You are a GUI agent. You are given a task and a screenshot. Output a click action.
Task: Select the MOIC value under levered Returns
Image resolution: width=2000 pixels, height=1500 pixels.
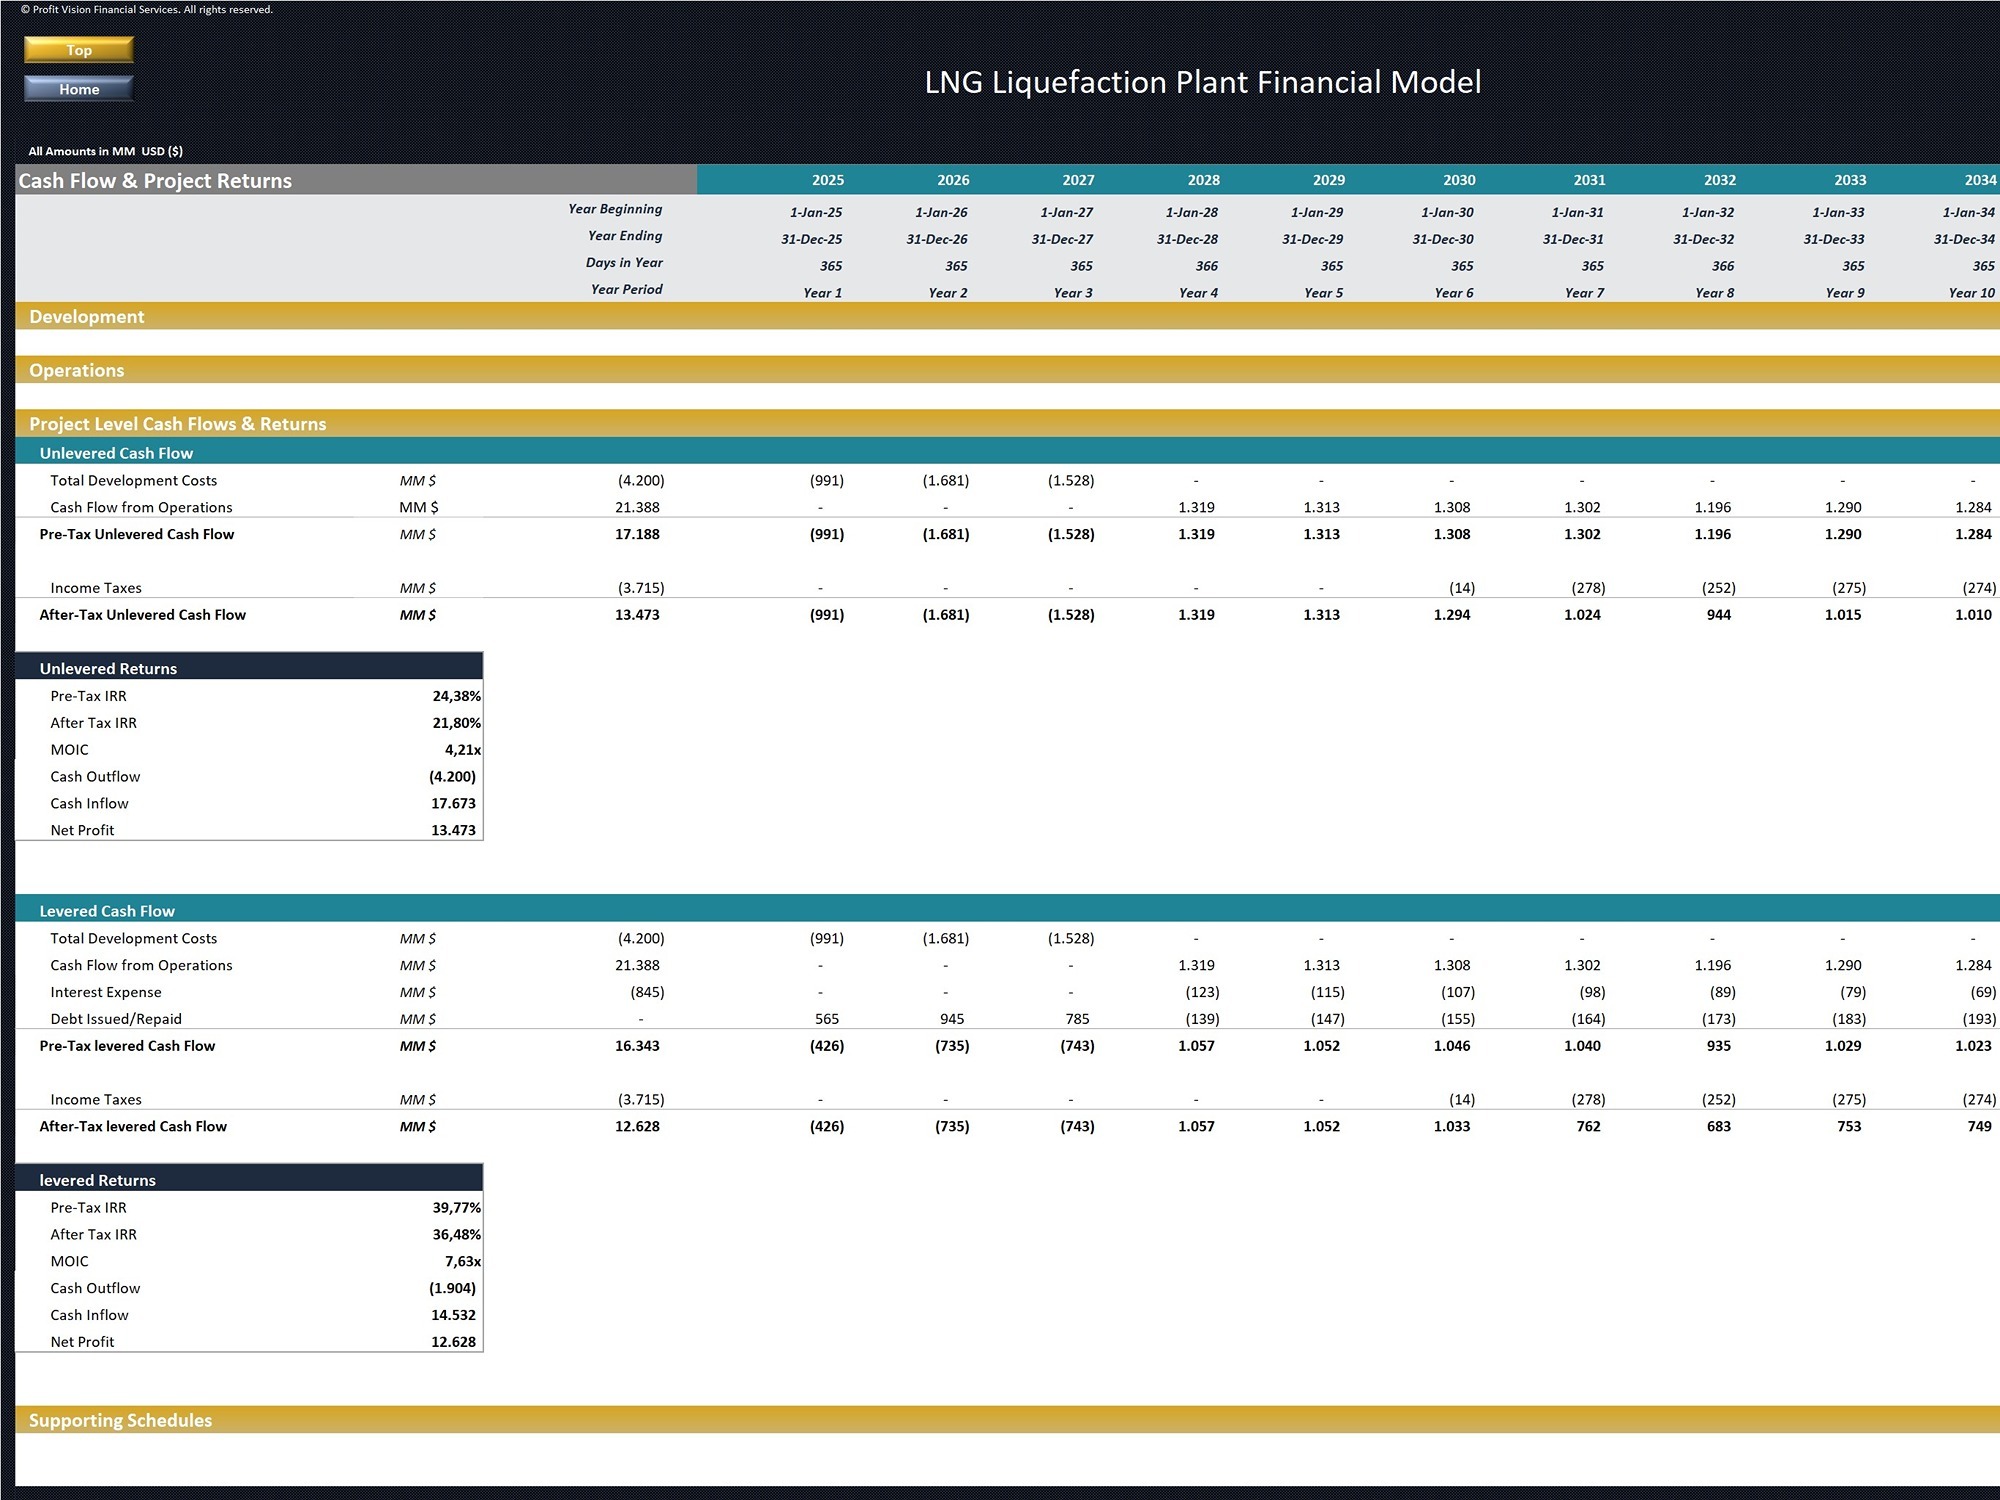pos(462,1261)
